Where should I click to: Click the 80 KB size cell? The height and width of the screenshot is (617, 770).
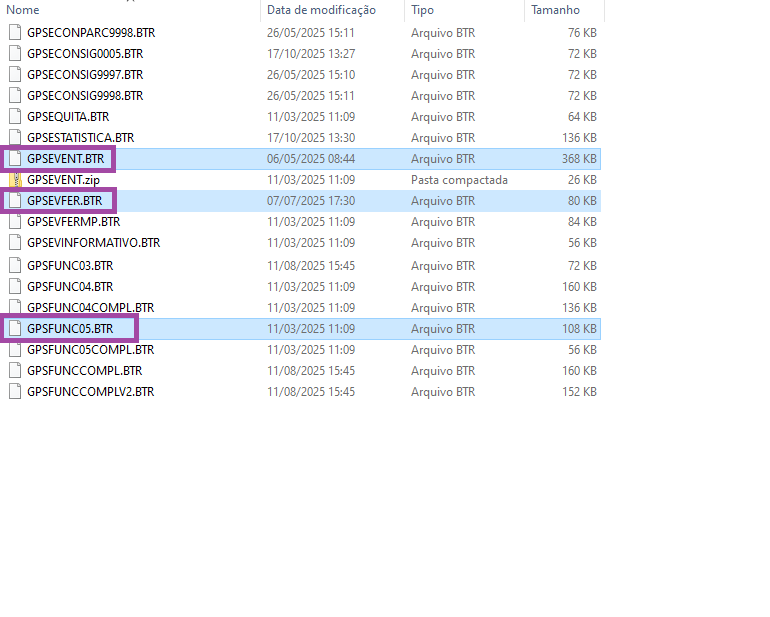582,201
